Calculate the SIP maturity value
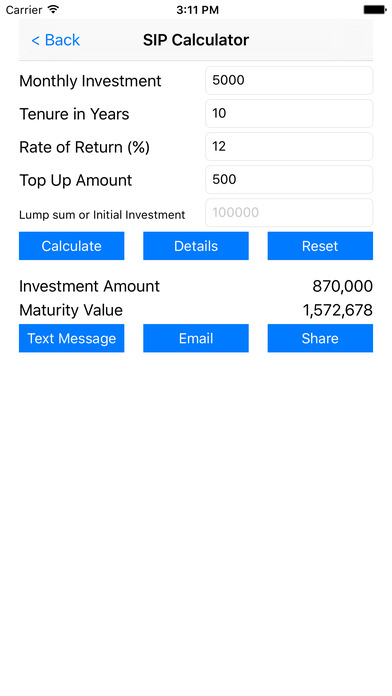The image size is (392, 696). (71, 246)
